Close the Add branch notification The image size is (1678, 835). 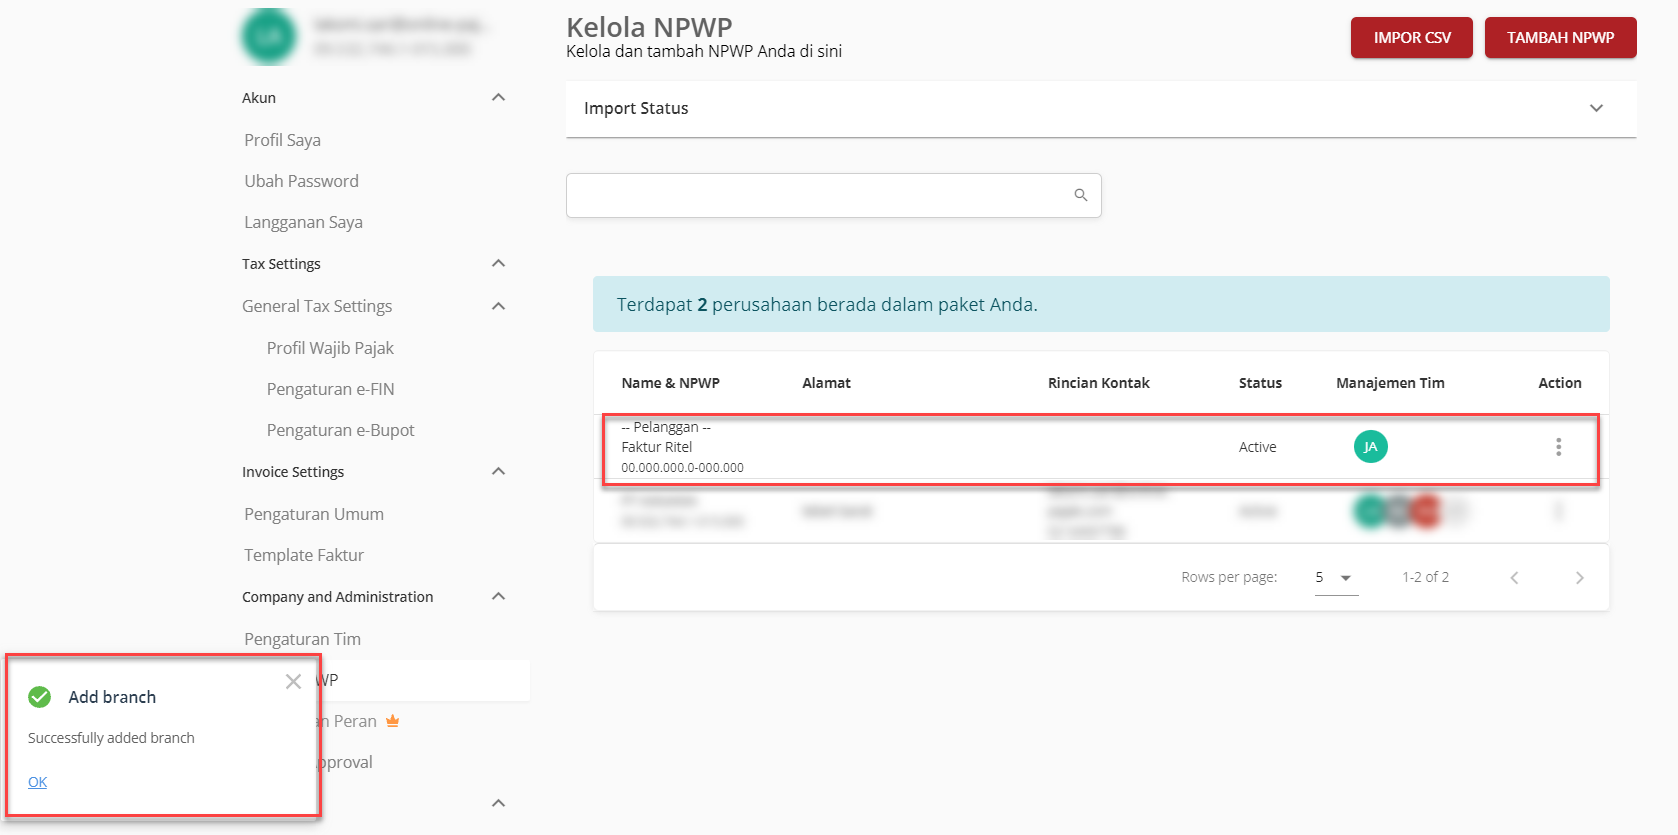(x=293, y=681)
